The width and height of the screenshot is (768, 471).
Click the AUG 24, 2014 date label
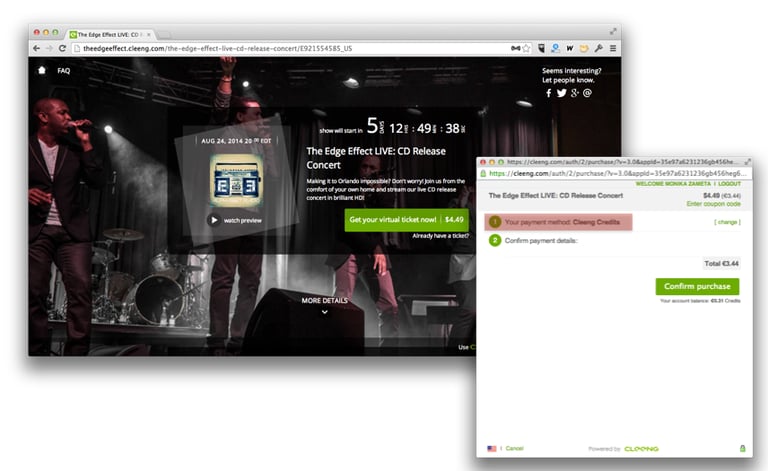pos(236,141)
